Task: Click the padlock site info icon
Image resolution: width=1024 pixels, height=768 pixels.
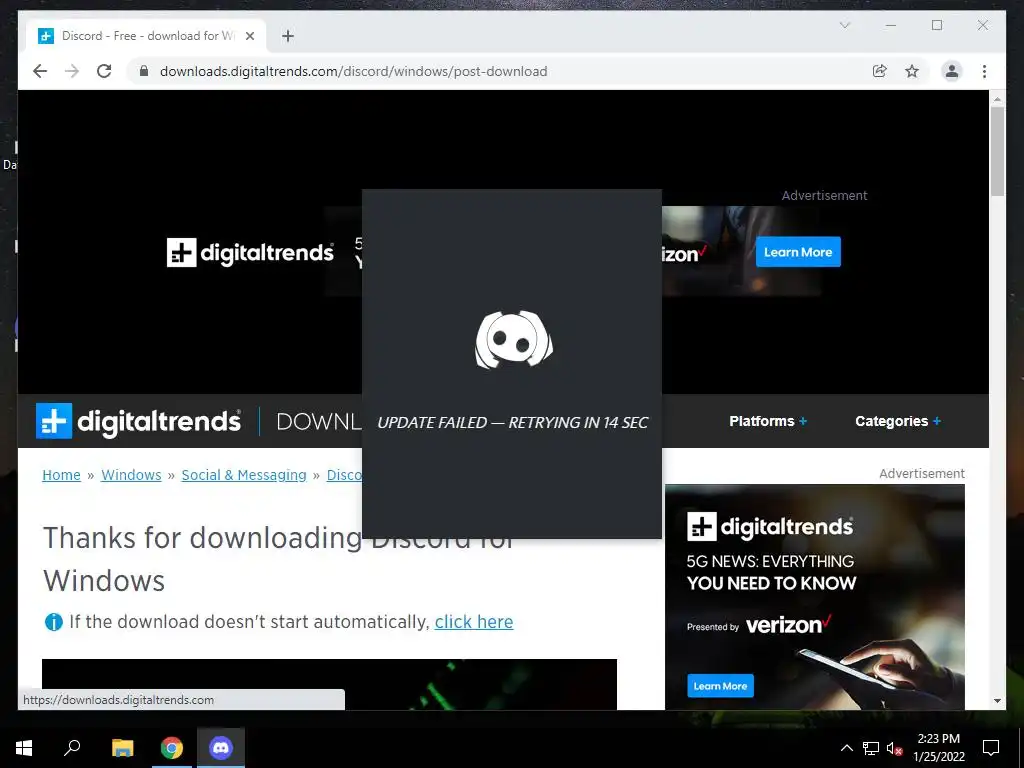Action: coord(144,71)
